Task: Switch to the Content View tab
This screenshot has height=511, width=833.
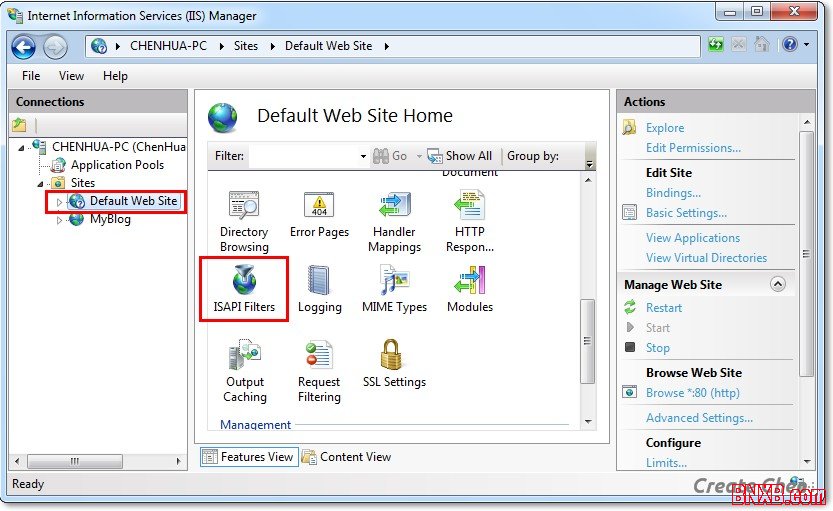Action: pos(346,457)
